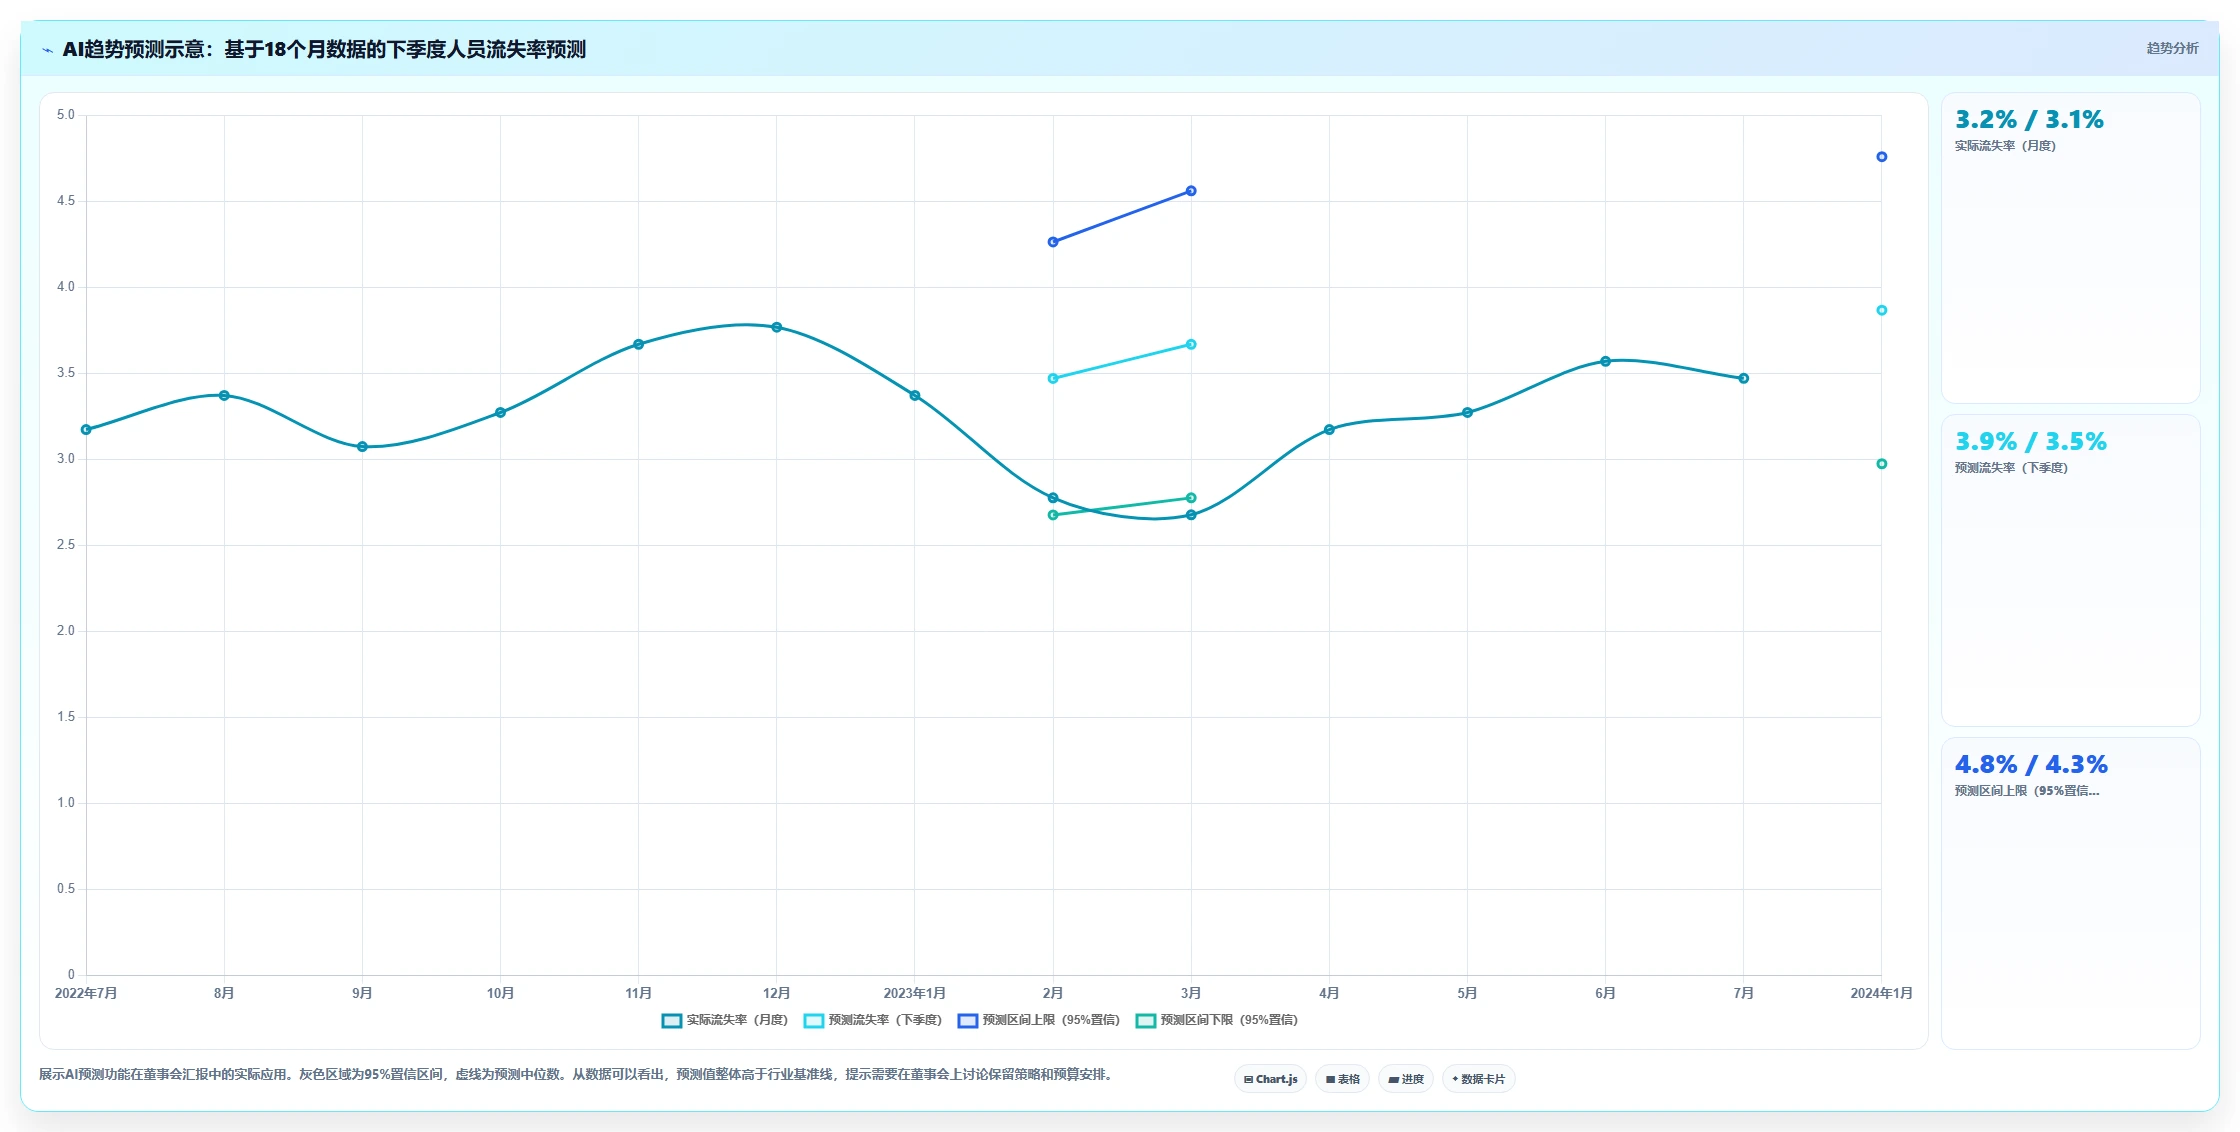Click the 3.2% / 3.1% stat value
This screenshot has height=1132, width=2240.
click(x=2029, y=120)
